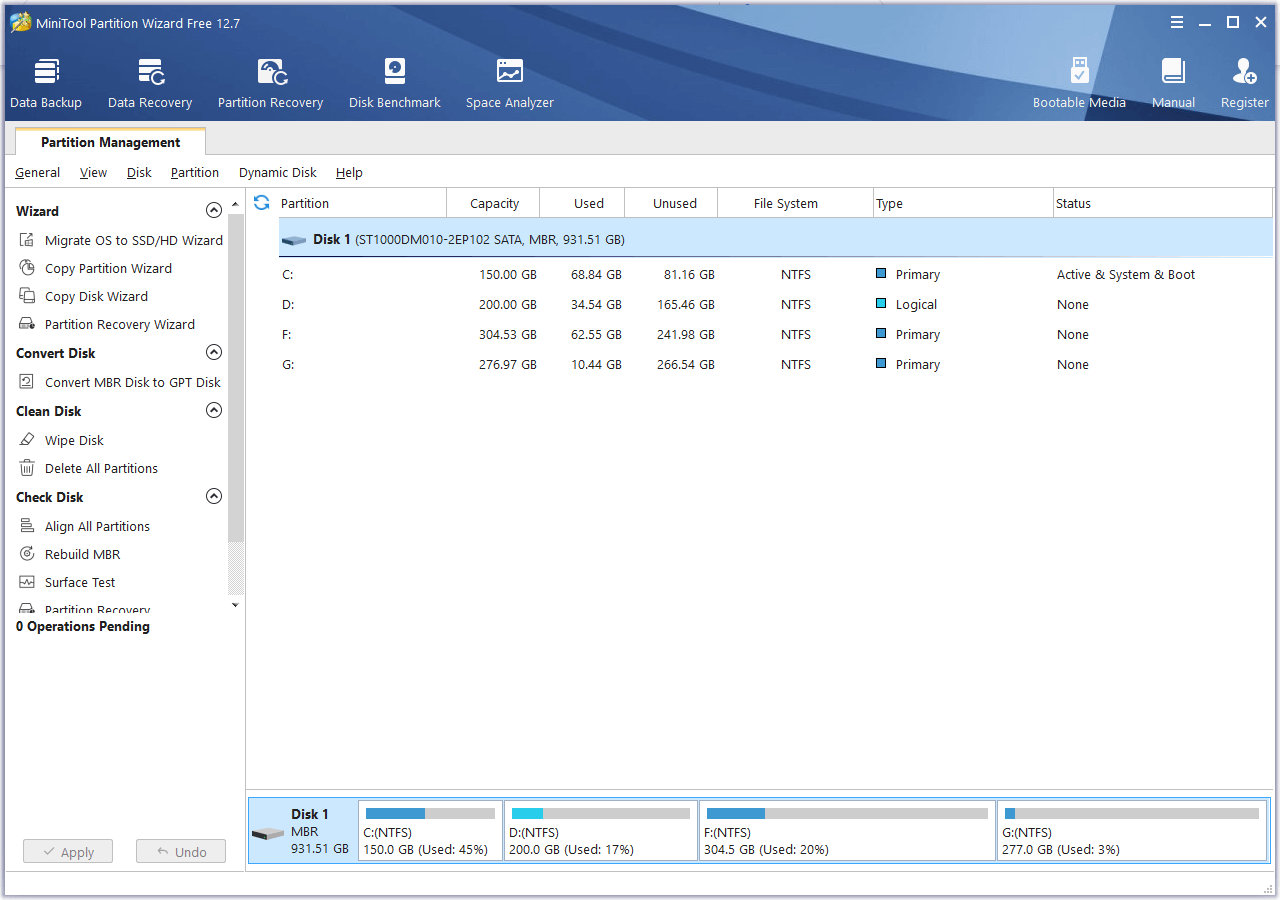
Task: Click the 304.53 GB capacity cell
Action: coord(507,334)
